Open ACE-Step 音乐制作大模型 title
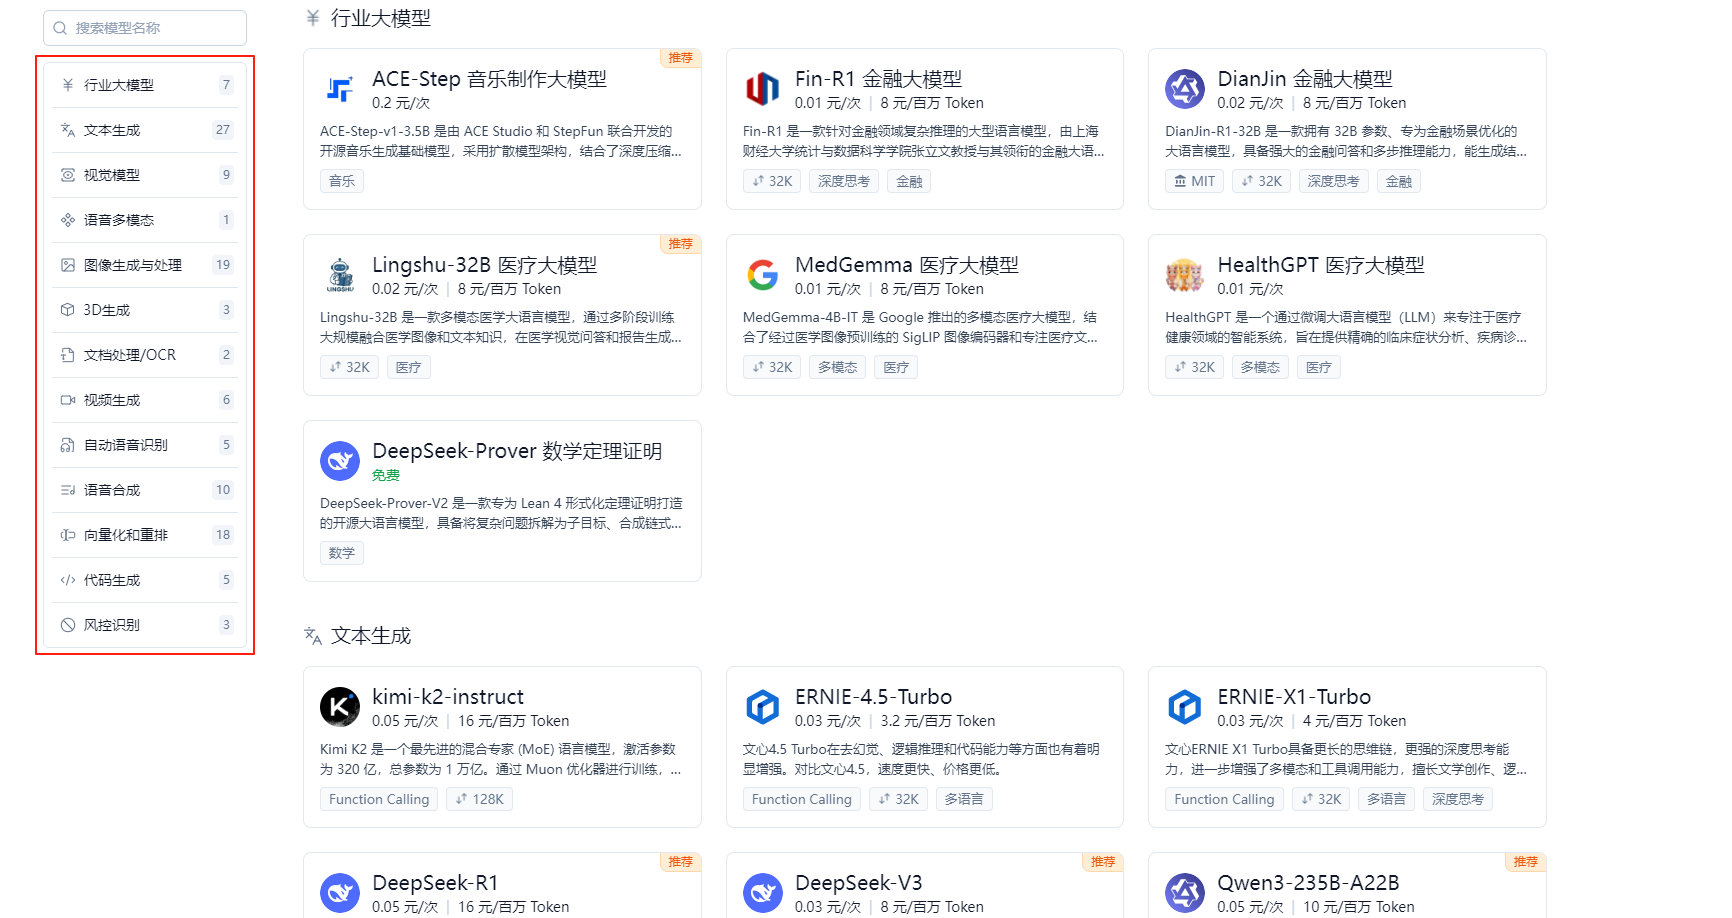The height and width of the screenshot is (918, 1732). (x=489, y=79)
